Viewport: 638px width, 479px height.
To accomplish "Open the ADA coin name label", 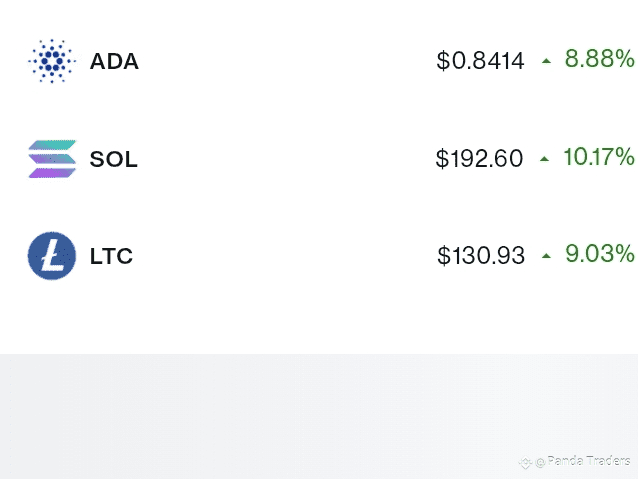I will tap(114, 61).
